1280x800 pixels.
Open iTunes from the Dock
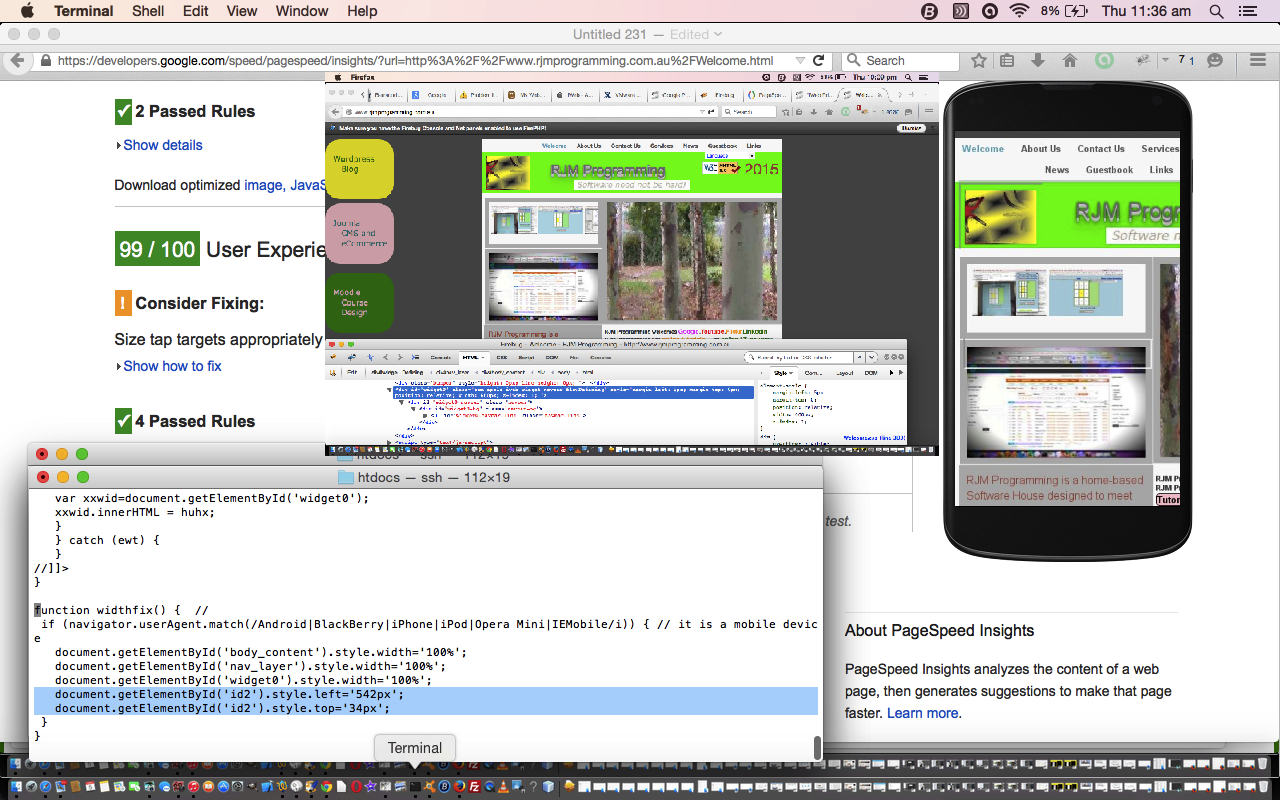click(193, 787)
